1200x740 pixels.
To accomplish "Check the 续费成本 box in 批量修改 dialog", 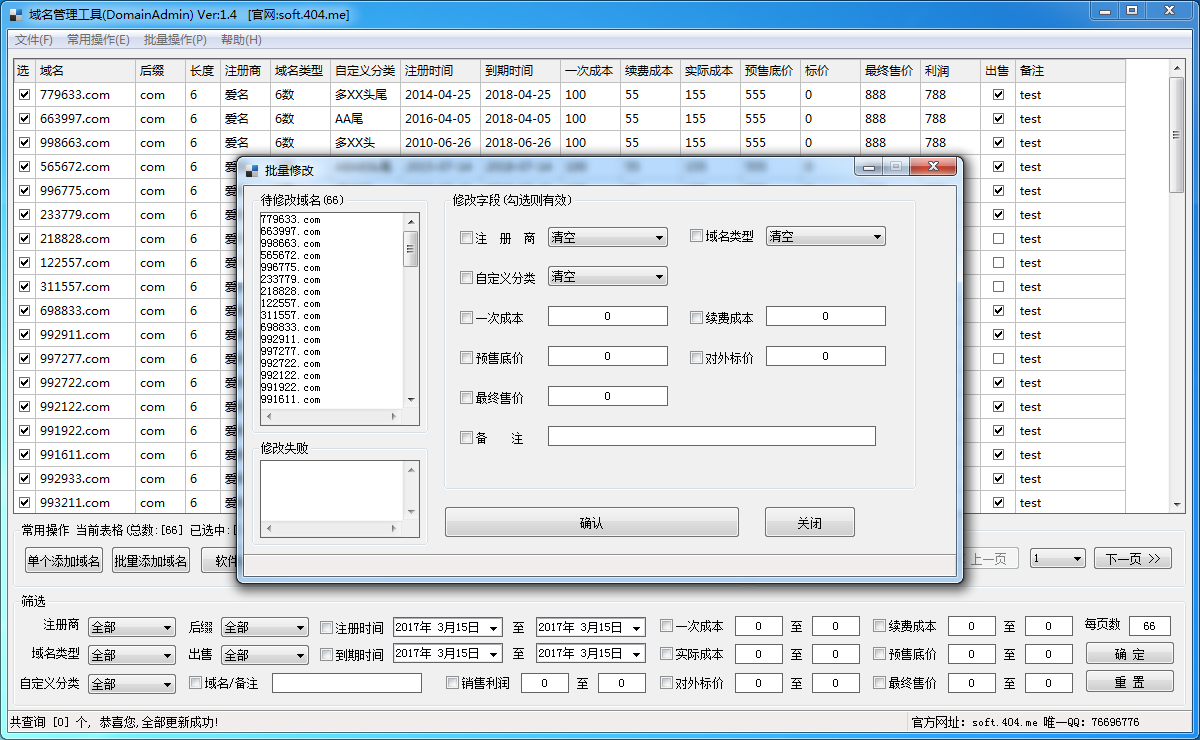I will (697, 318).
